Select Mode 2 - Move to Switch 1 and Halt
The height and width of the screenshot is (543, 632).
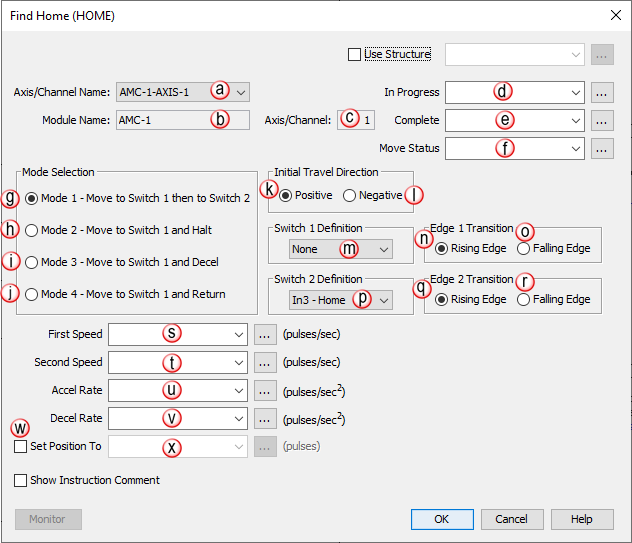point(33,231)
